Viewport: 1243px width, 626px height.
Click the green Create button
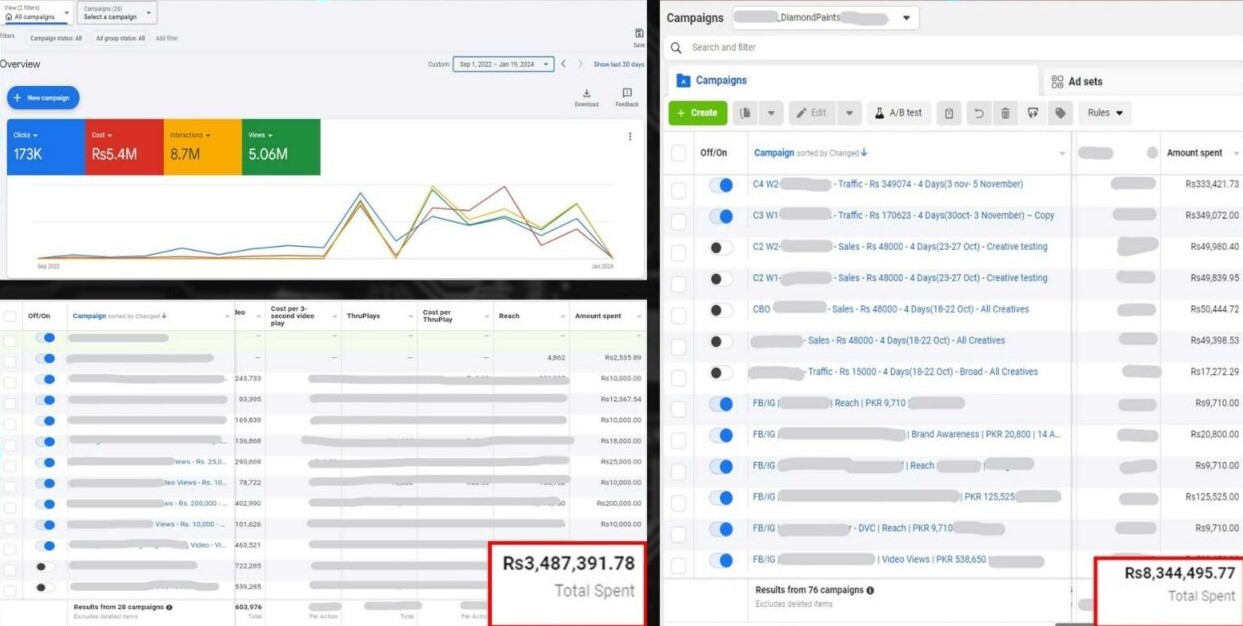tap(697, 113)
